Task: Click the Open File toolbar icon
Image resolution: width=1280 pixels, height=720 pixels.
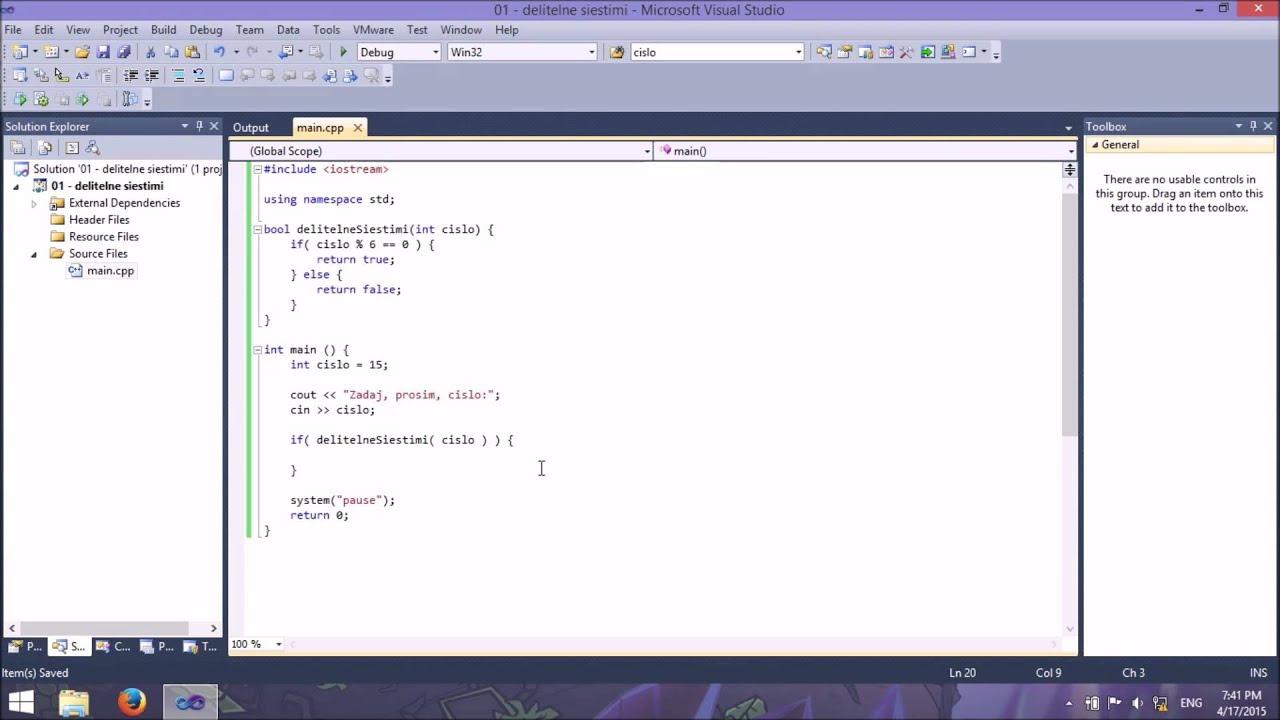Action: pos(82,52)
